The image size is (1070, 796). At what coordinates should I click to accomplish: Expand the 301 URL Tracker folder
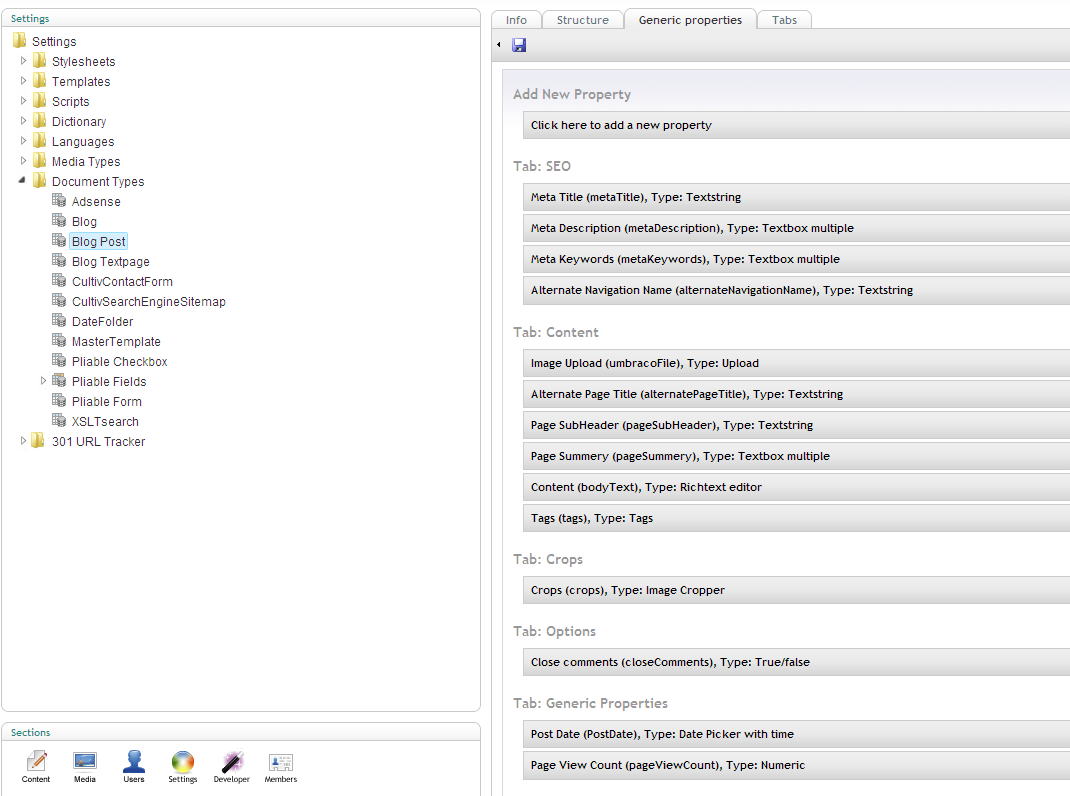click(24, 441)
